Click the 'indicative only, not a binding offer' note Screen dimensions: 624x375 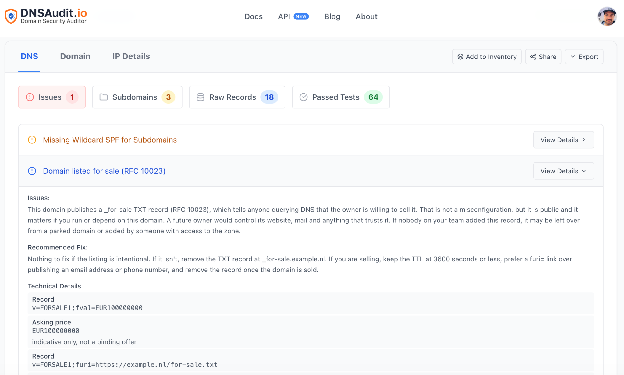84,342
